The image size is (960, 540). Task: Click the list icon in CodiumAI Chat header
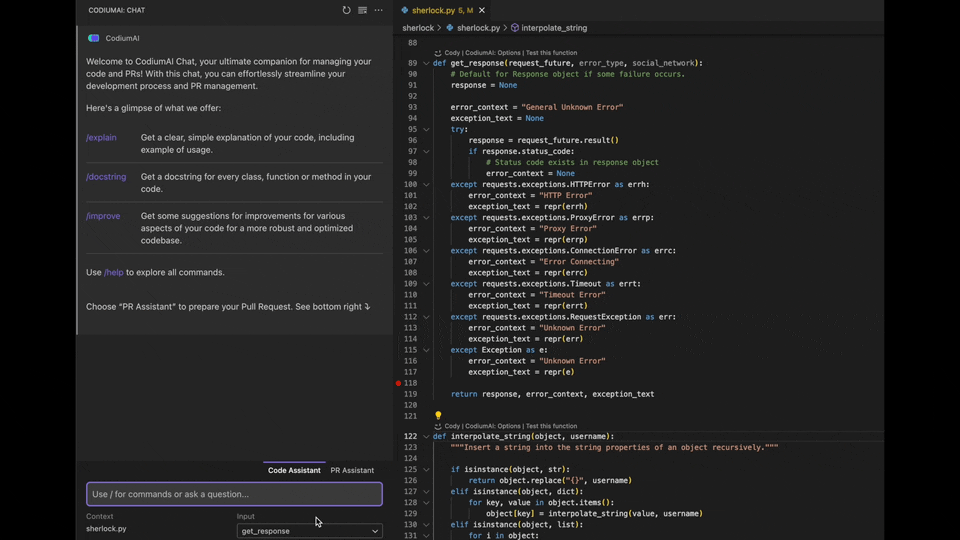362,10
